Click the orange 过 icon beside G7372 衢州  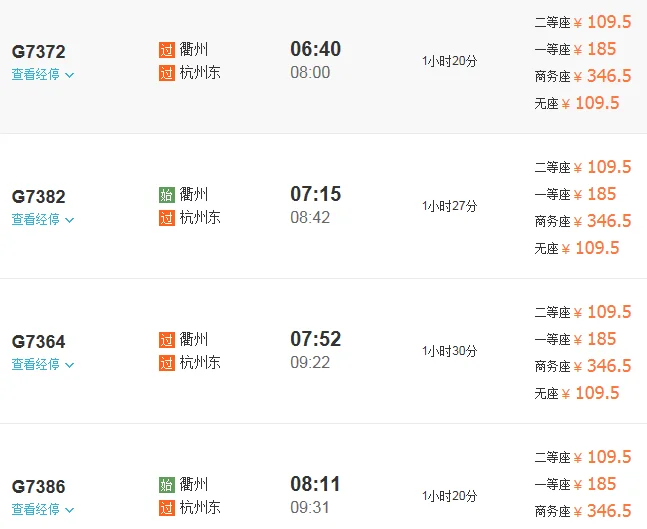click(x=166, y=50)
